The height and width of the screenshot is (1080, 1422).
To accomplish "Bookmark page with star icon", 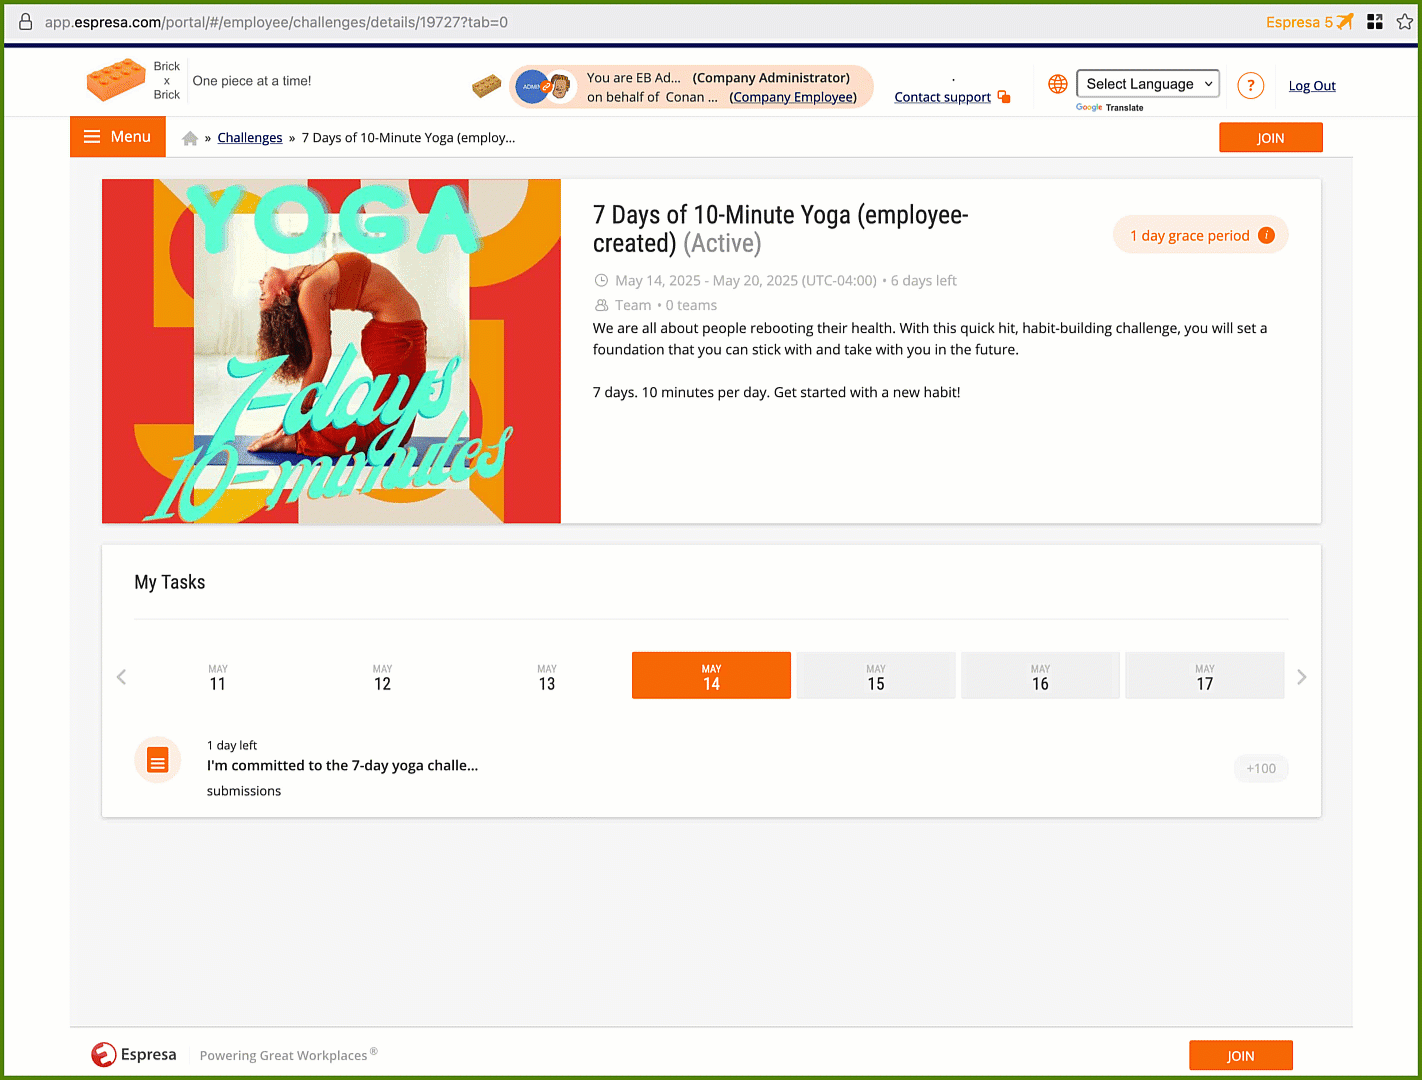I will point(1405,21).
